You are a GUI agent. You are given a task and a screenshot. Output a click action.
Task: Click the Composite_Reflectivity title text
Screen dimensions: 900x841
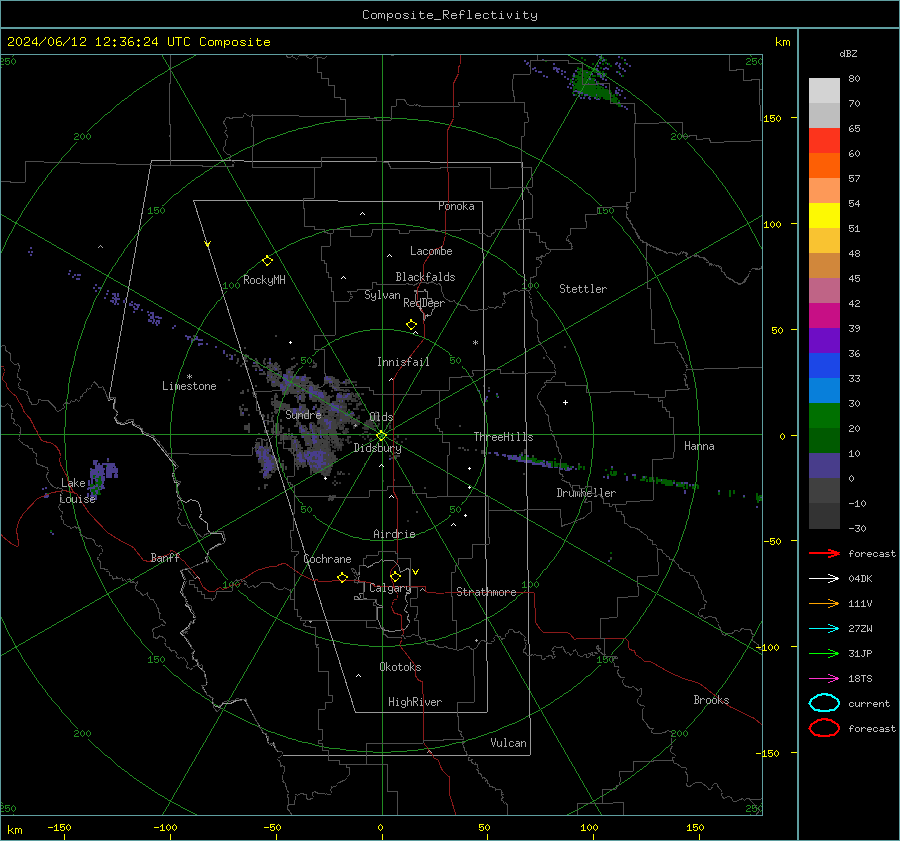coord(449,15)
